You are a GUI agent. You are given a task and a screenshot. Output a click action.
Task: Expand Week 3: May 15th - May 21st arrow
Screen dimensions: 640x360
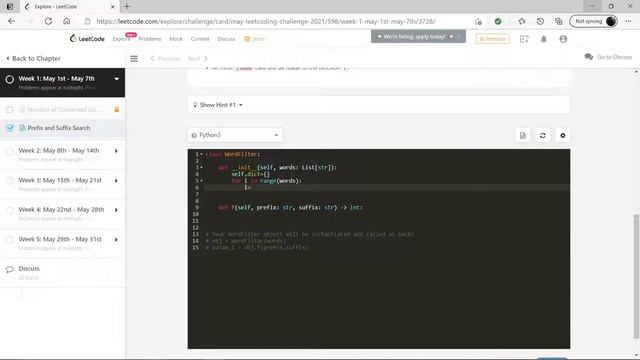click(116, 181)
